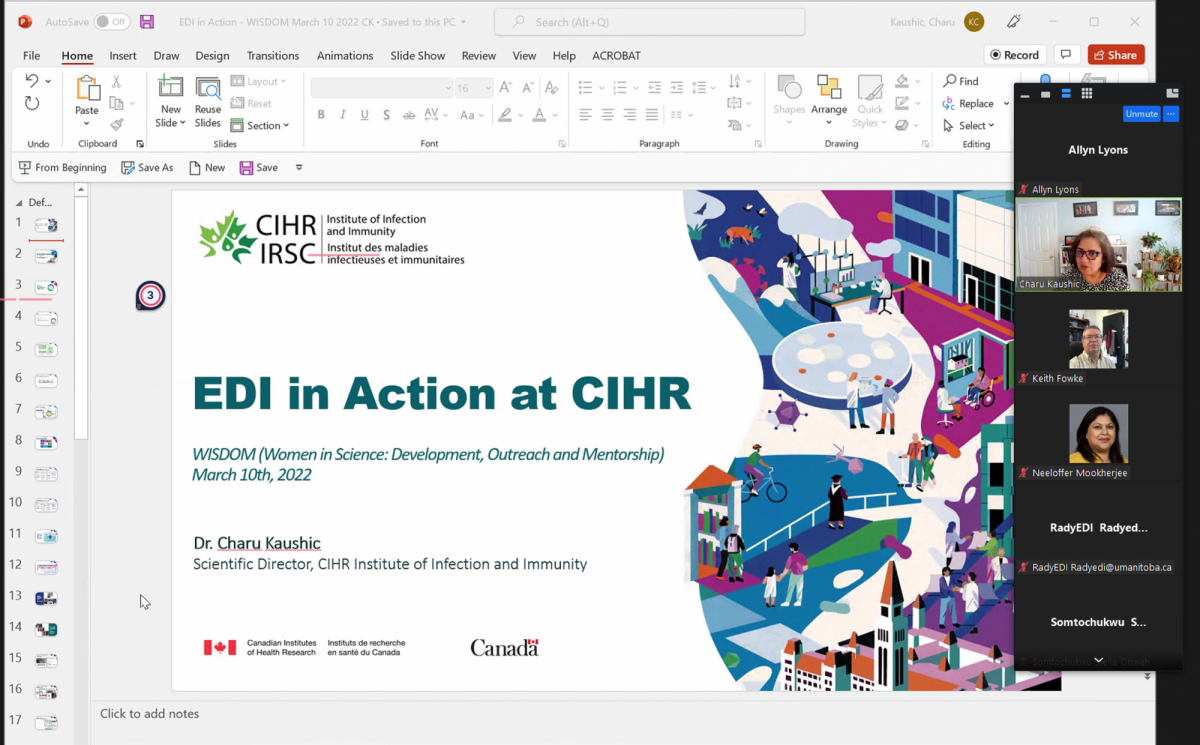1200x745 pixels.
Task: Expand the Section dropdown
Action: (x=260, y=126)
